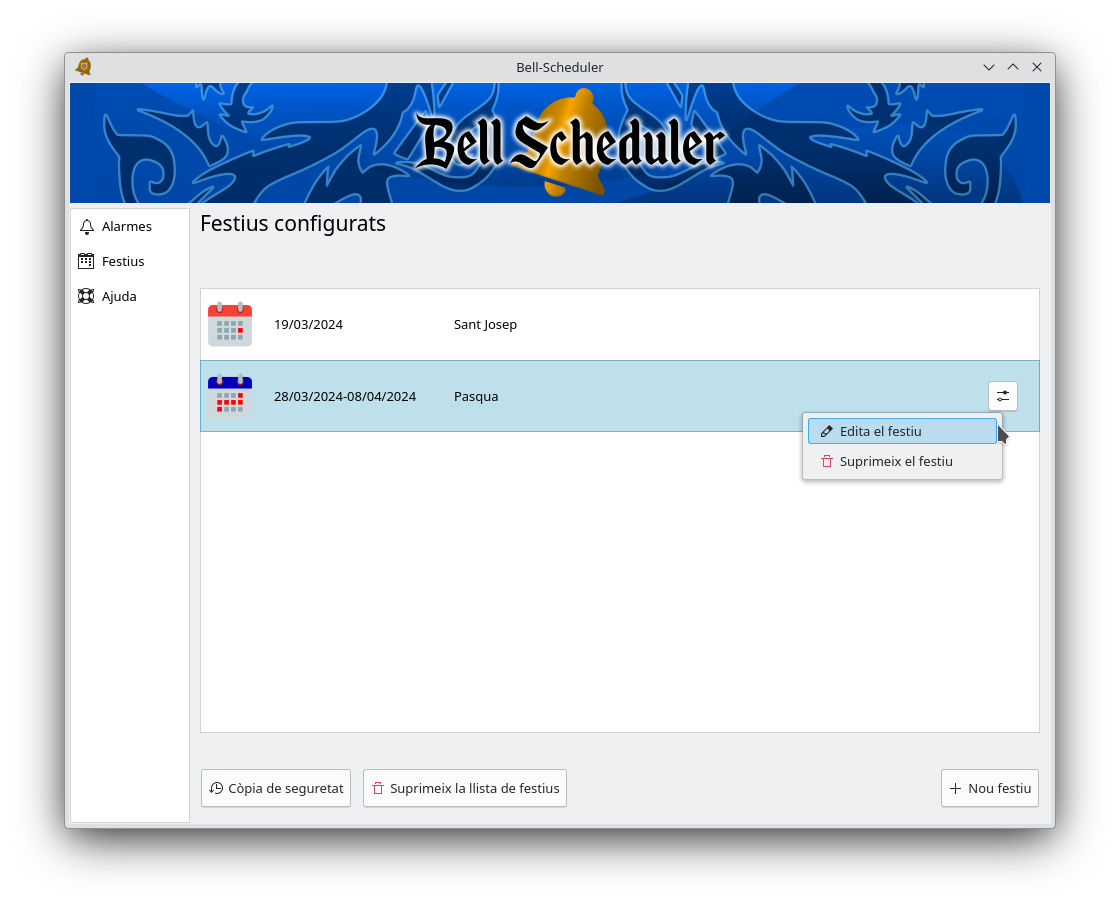Screen dimensions: 1120x905
Task: Open the Alarmes section with bell icon
Action: [x=116, y=227]
